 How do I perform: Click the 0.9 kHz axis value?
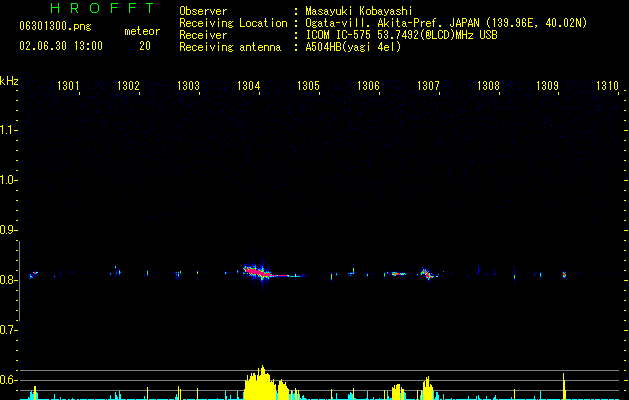(x=8, y=230)
